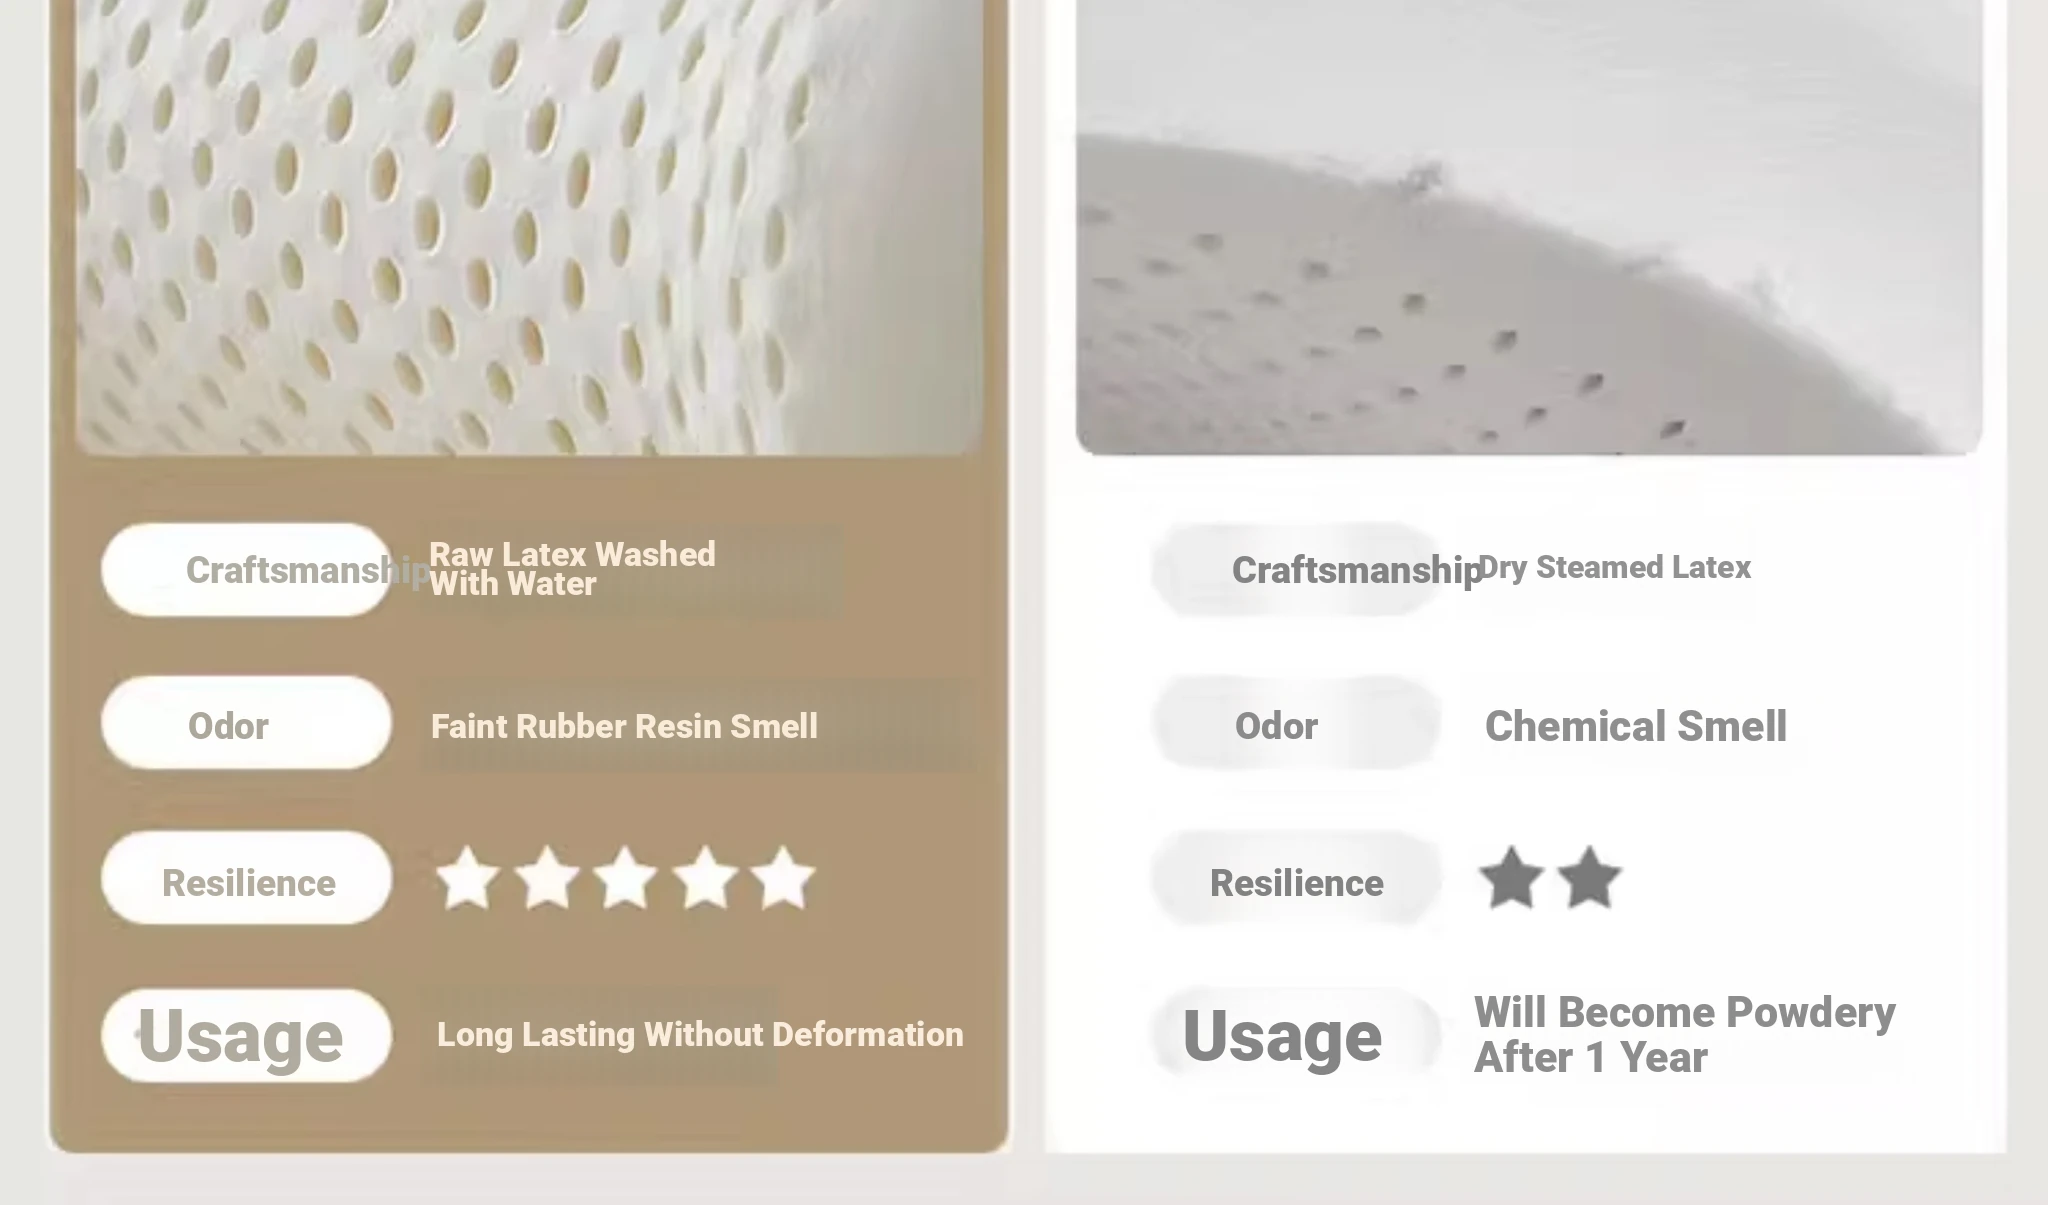Click the Faint Rubber Resin Smell text
Viewport: 2048px width, 1205px height.
(624, 726)
